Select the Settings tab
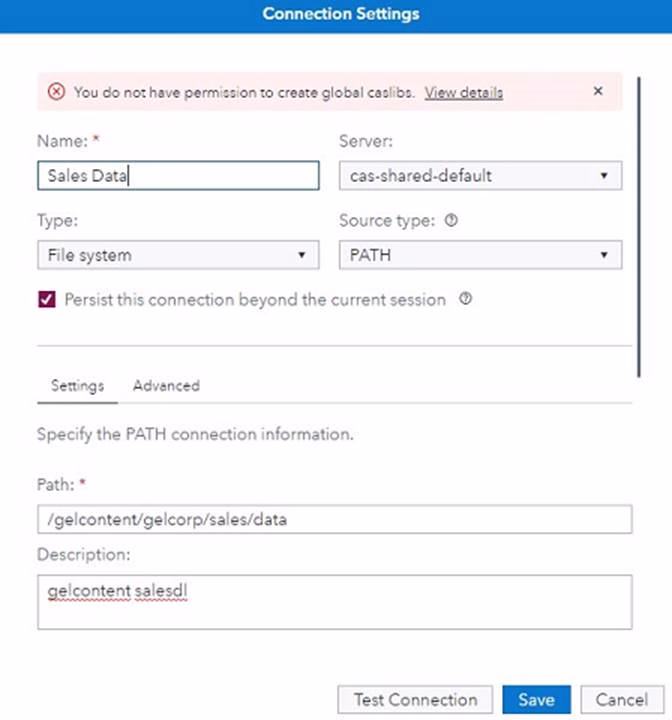672x720 pixels. pyautogui.click(x=77, y=385)
